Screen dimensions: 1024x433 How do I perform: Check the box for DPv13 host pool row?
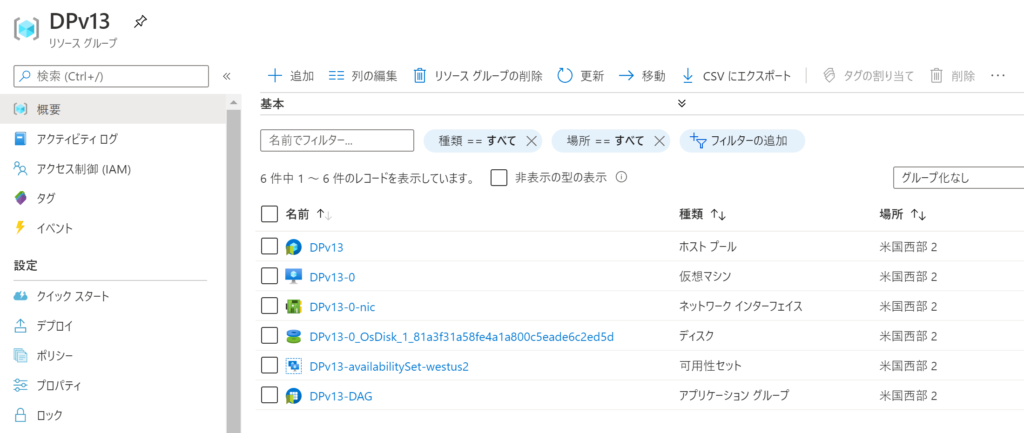[x=269, y=247]
